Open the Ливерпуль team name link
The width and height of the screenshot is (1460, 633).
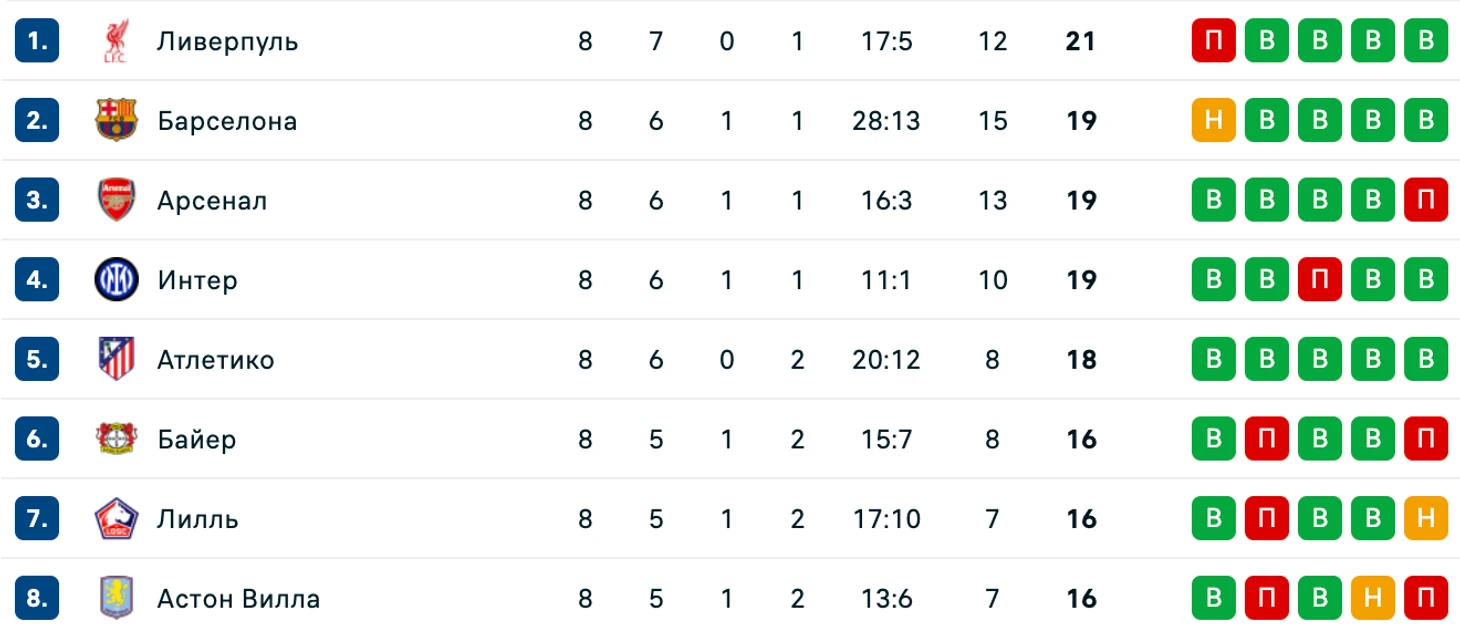coord(227,42)
